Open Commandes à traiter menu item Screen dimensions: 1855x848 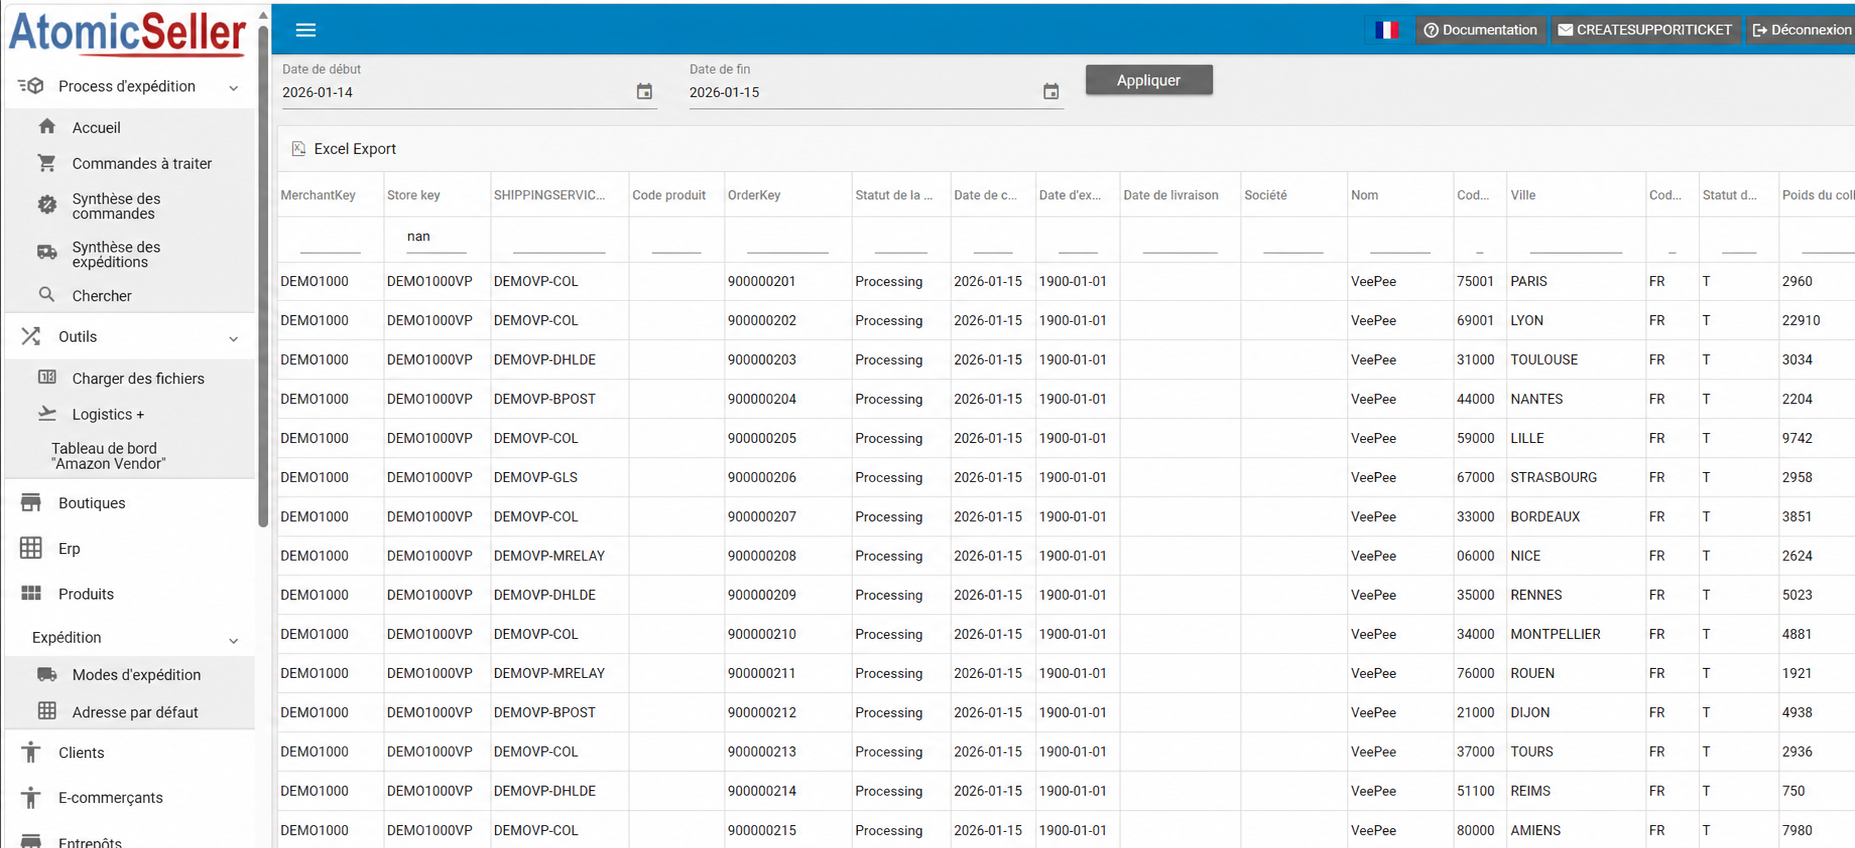[142, 164]
